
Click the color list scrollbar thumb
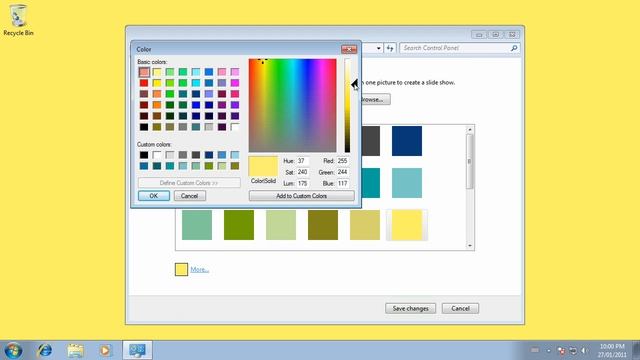pyautogui.click(x=470, y=162)
